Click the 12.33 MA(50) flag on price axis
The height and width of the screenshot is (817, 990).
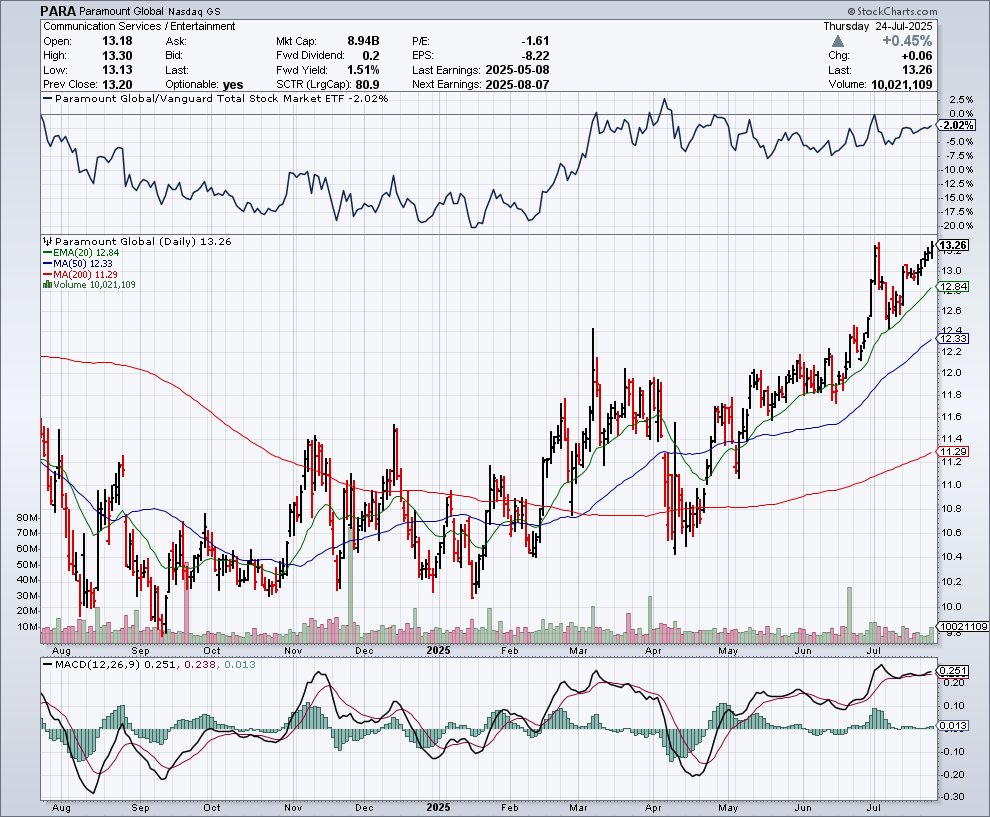click(952, 338)
